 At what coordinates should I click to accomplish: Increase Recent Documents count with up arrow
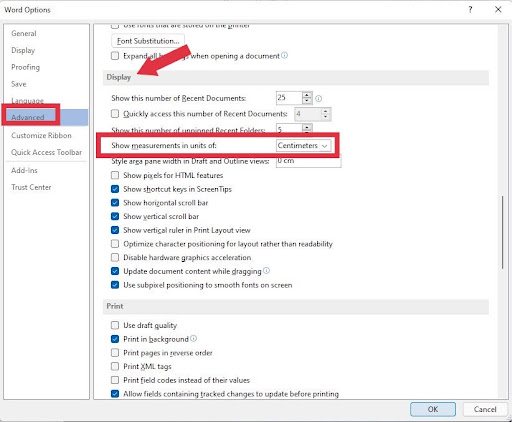(307, 95)
